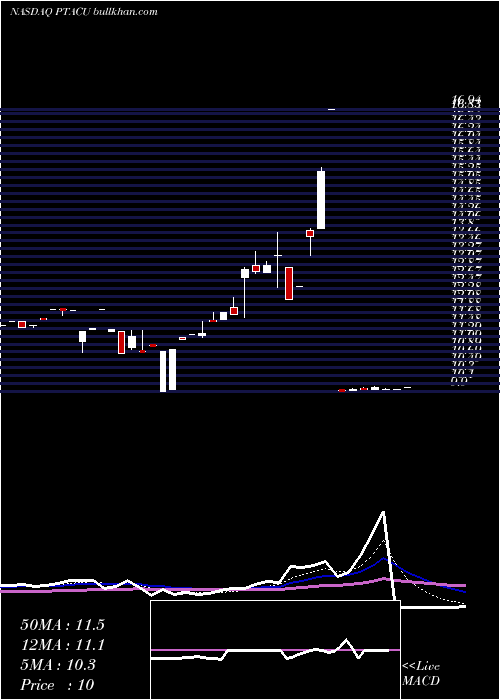Click the tall red candlestick before the final rally

289,283
